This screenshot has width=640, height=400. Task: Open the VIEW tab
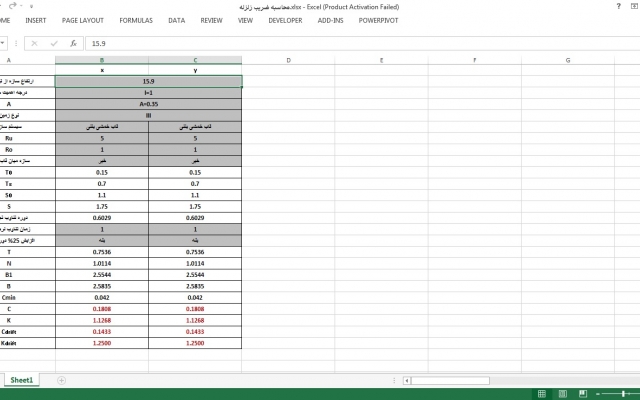pos(245,20)
